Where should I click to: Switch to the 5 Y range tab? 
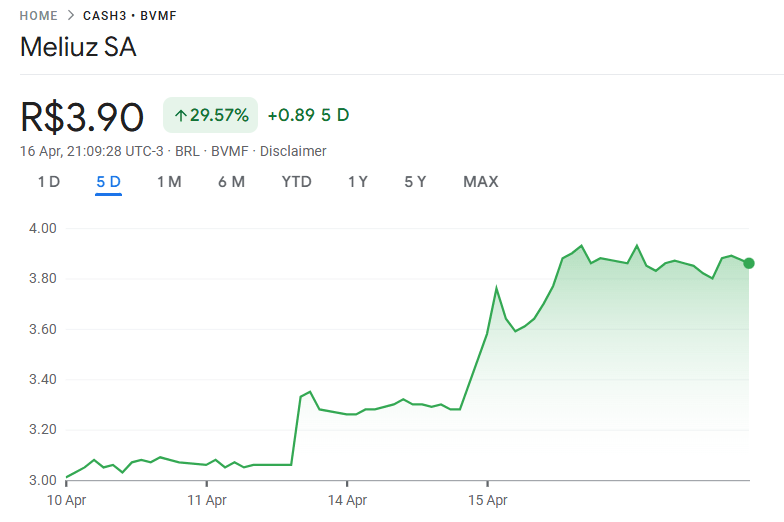point(415,182)
